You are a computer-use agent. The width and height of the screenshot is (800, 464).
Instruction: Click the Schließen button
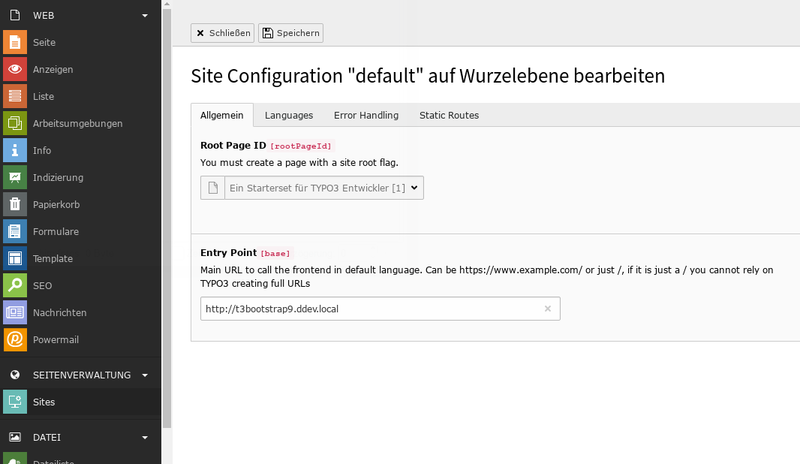(x=223, y=33)
